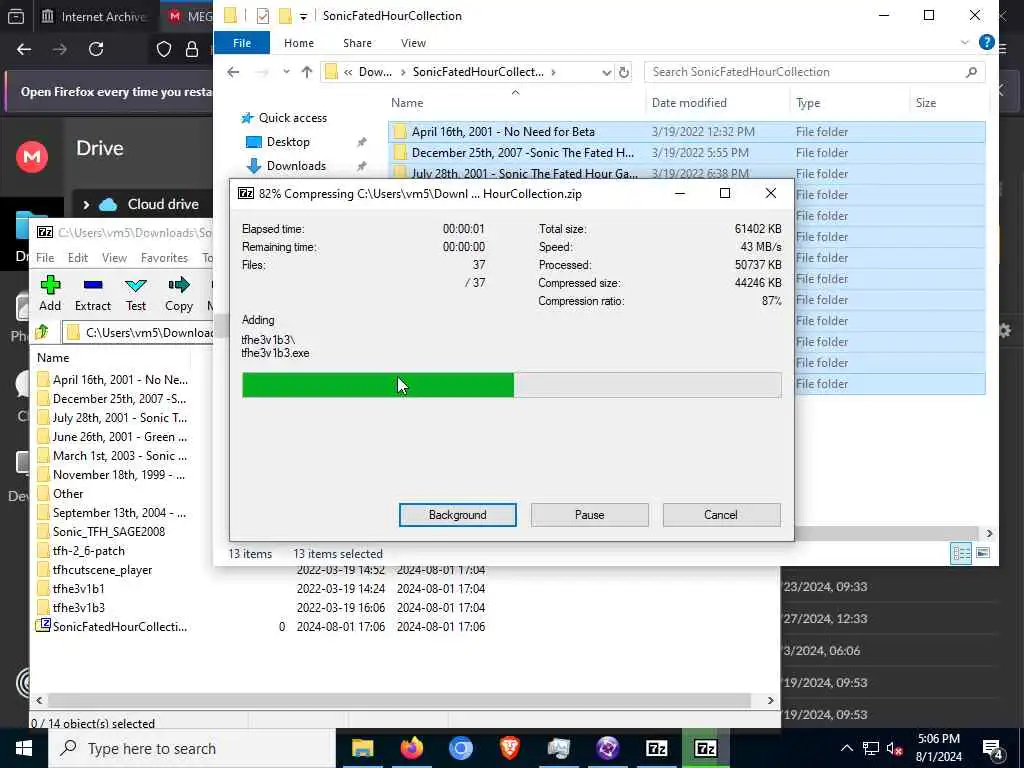Click the first 7-Zip taskbar icon
The image size is (1024, 768).
click(656, 748)
